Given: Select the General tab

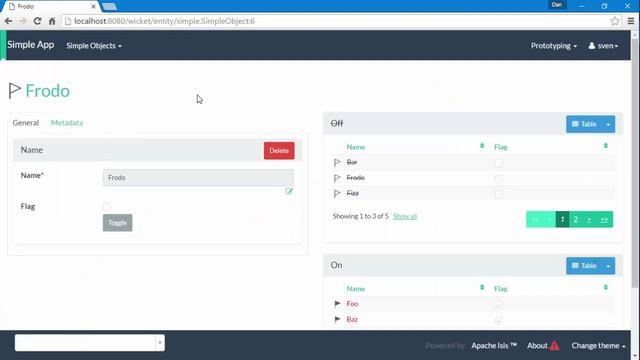Looking at the screenshot, I should point(26,123).
